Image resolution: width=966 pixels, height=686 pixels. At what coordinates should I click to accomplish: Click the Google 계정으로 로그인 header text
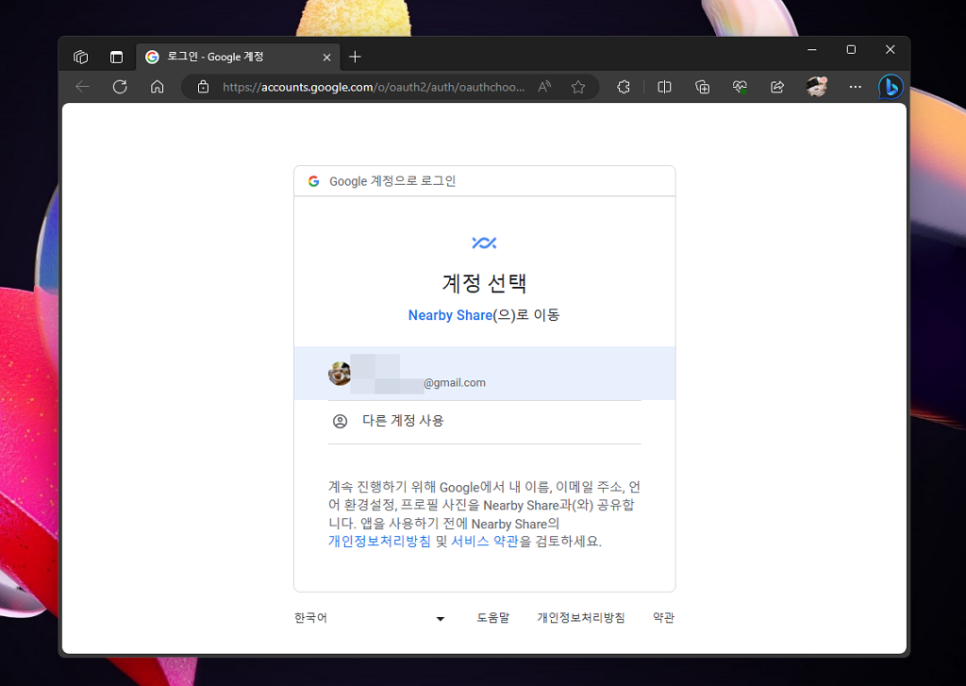pyautogui.click(x=392, y=181)
